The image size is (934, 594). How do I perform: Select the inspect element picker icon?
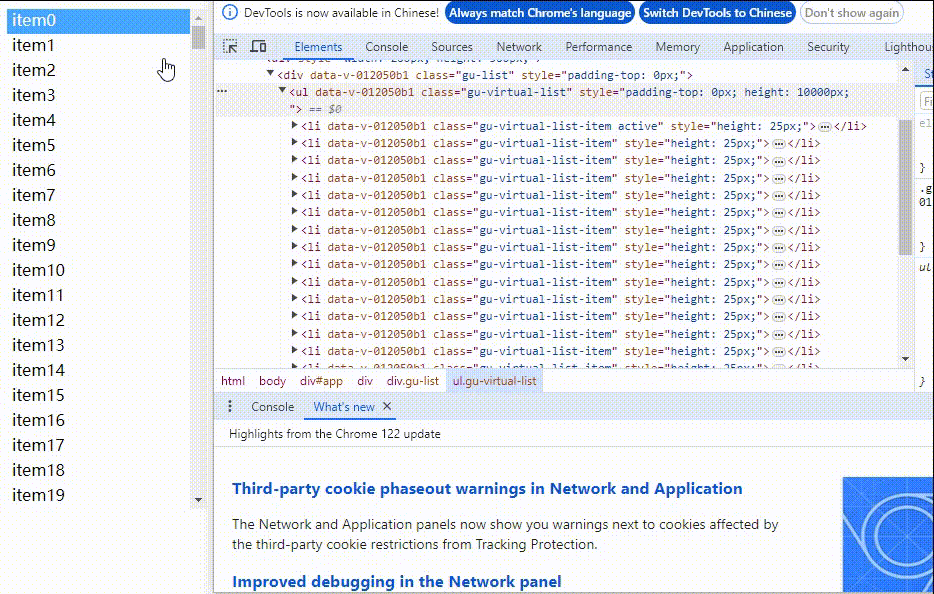click(230, 46)
